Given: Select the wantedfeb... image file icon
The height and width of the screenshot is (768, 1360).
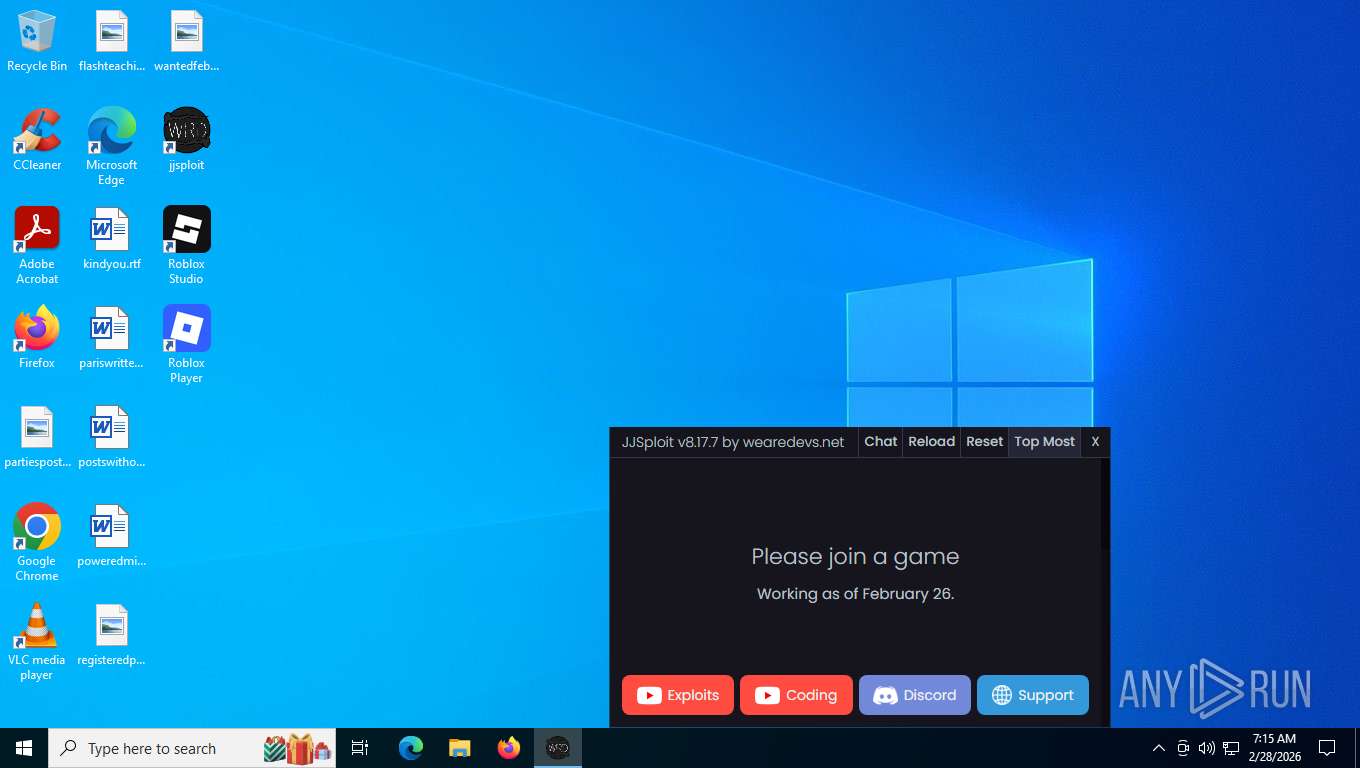Looking at the screenshot, I should (186, 41).
